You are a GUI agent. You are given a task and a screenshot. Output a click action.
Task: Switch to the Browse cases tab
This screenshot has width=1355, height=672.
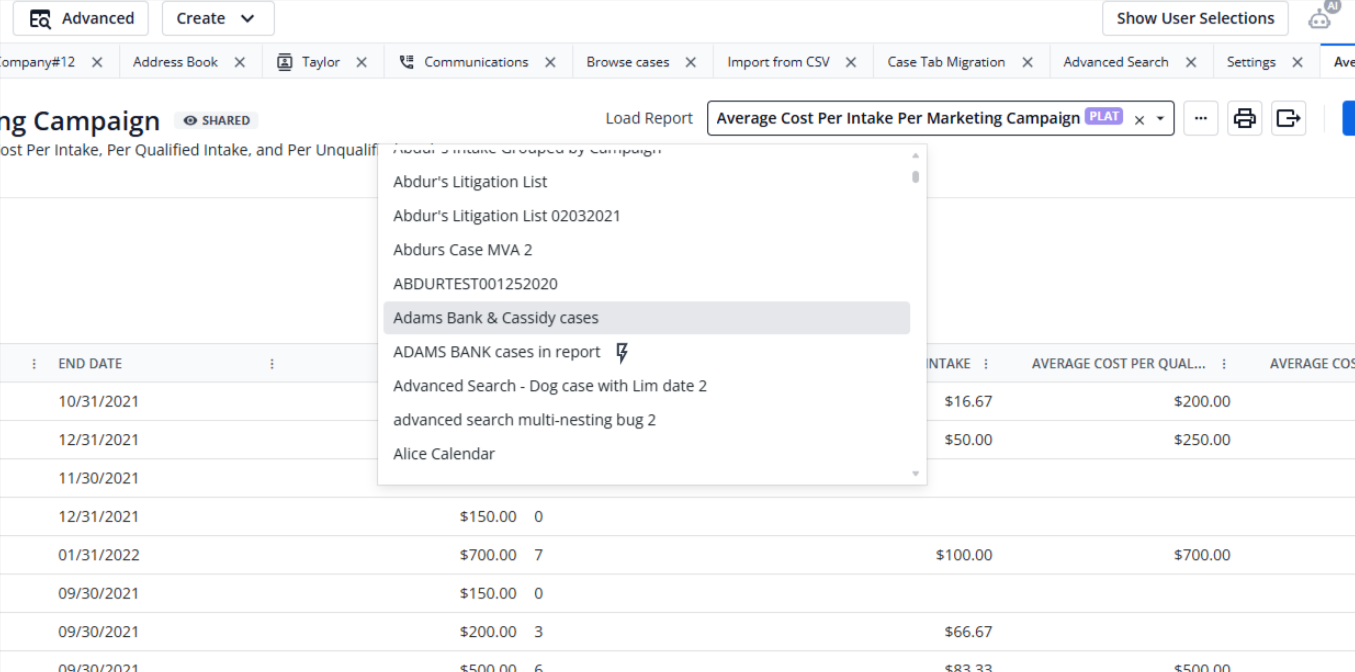pos(629,61)
